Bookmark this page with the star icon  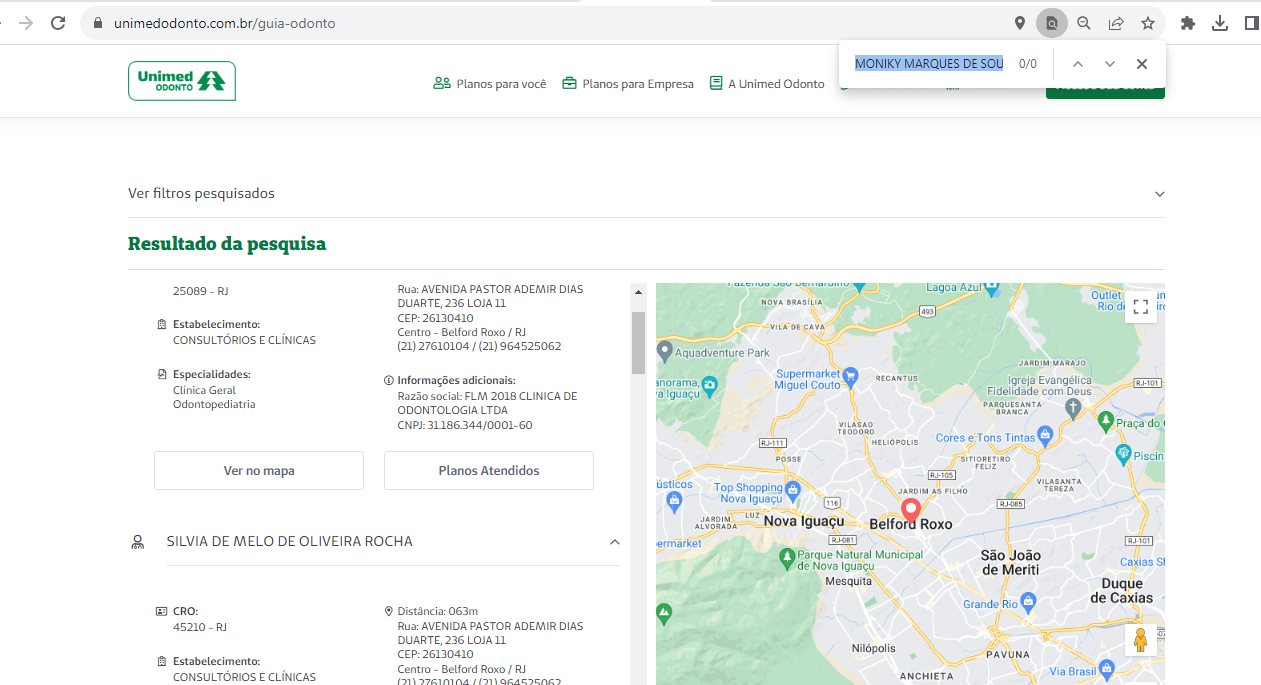pyautogui.click(x=1148, y=23)
